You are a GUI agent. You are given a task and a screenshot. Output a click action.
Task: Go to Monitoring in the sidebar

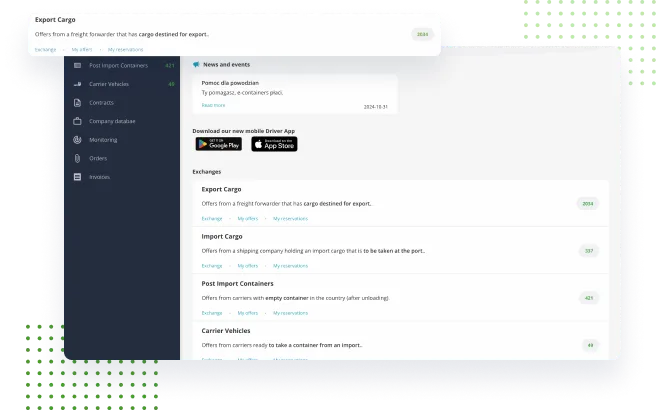pos(103,140)
